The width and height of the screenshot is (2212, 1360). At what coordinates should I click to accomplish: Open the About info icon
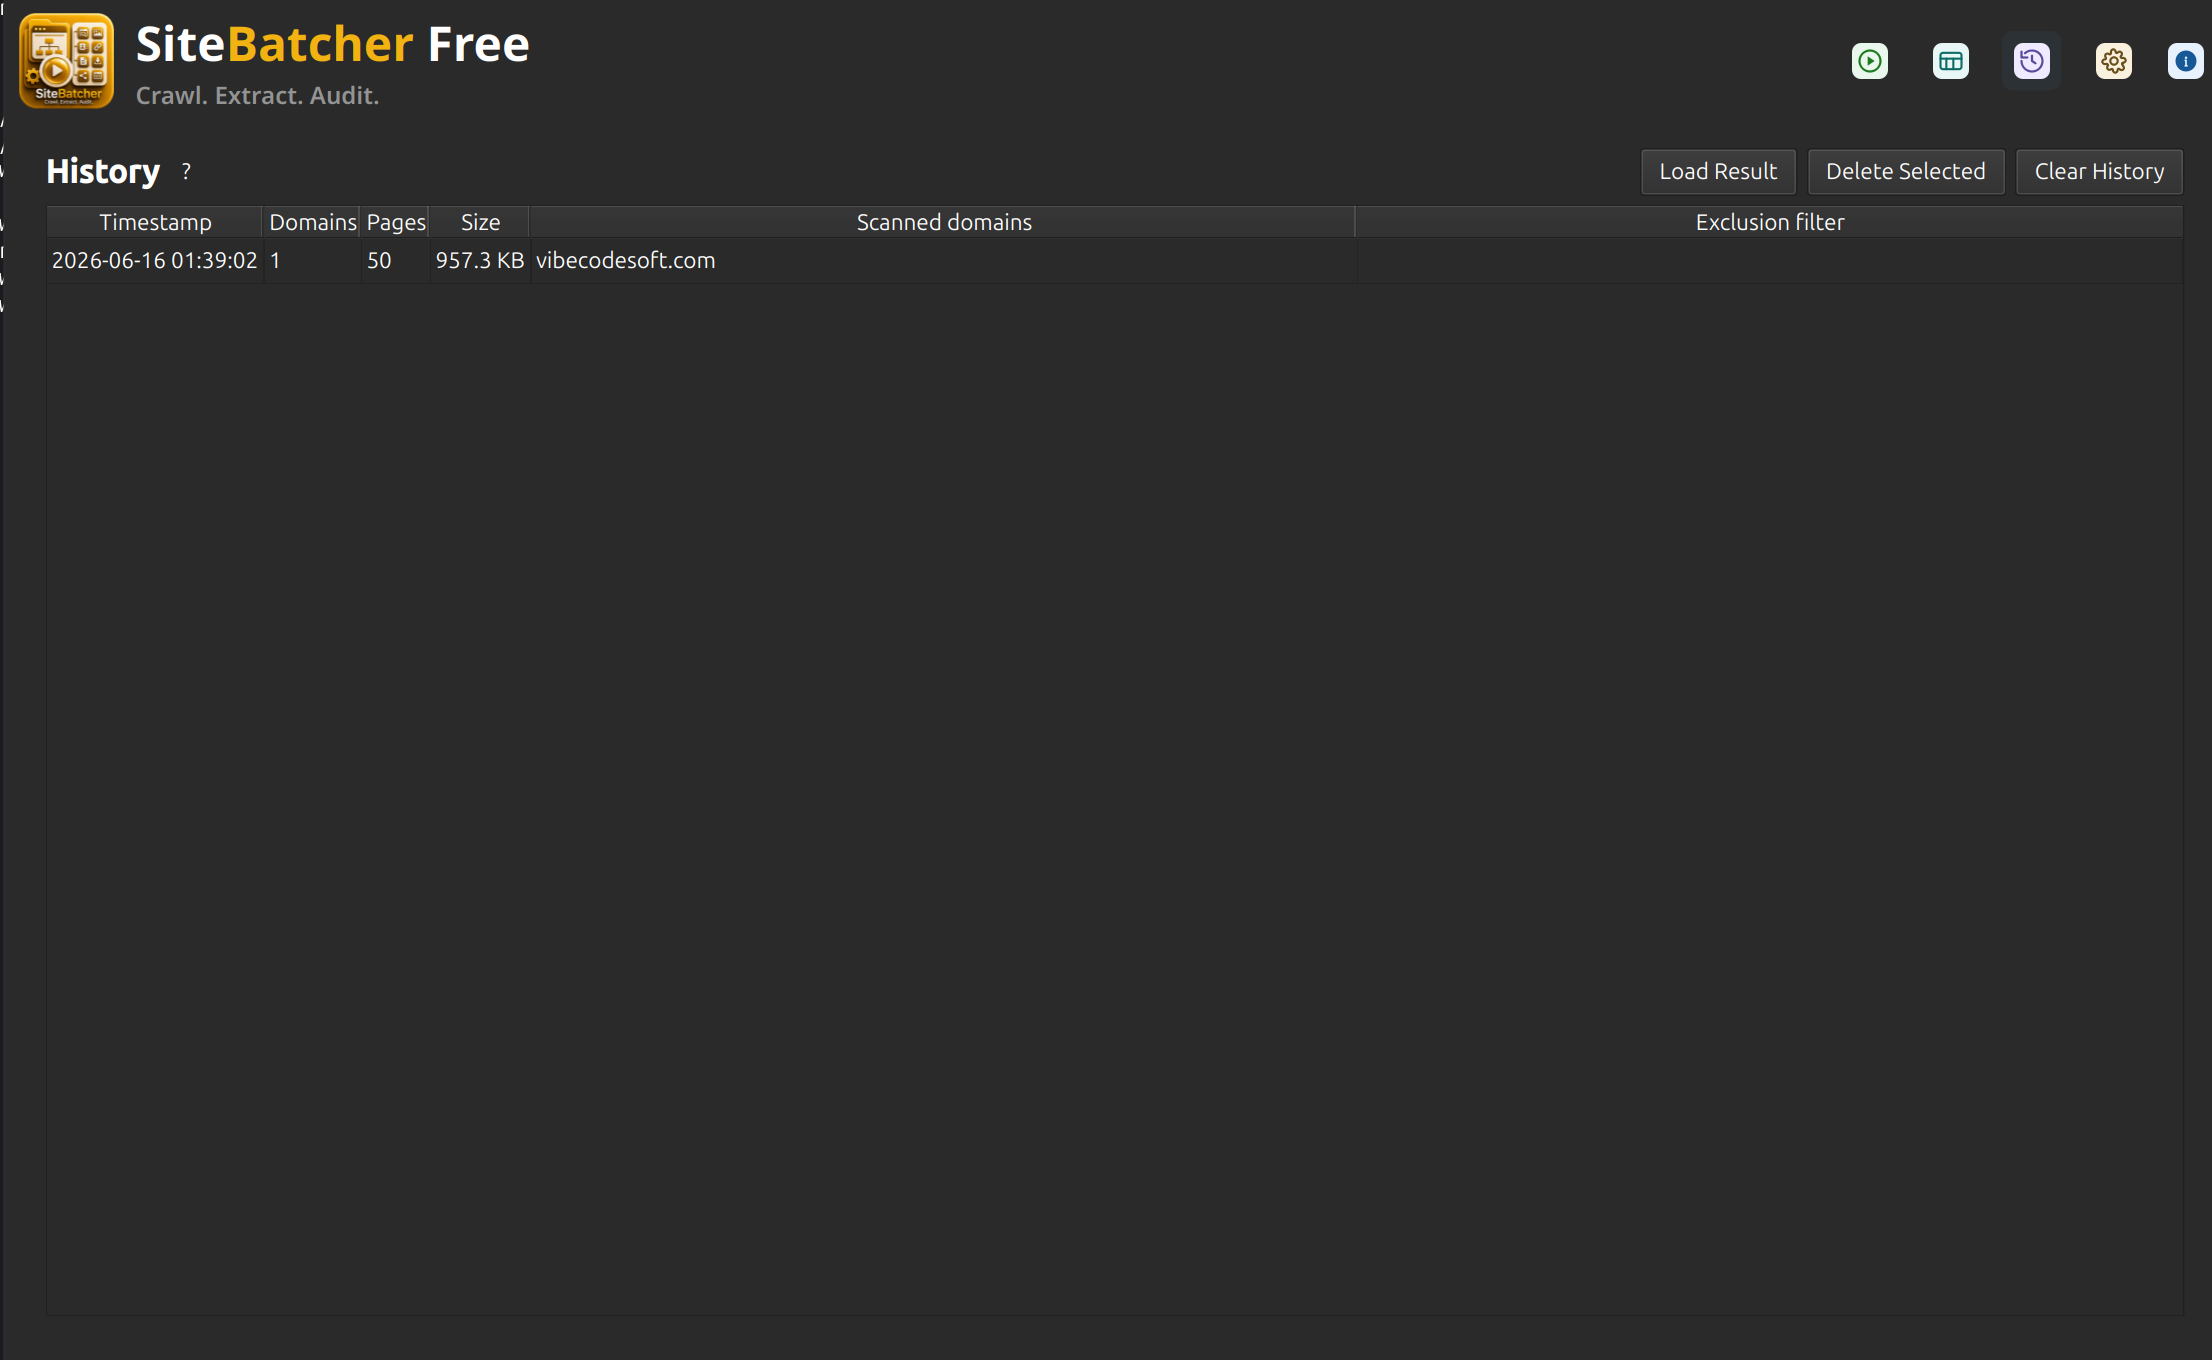(x=2185, y=61)
